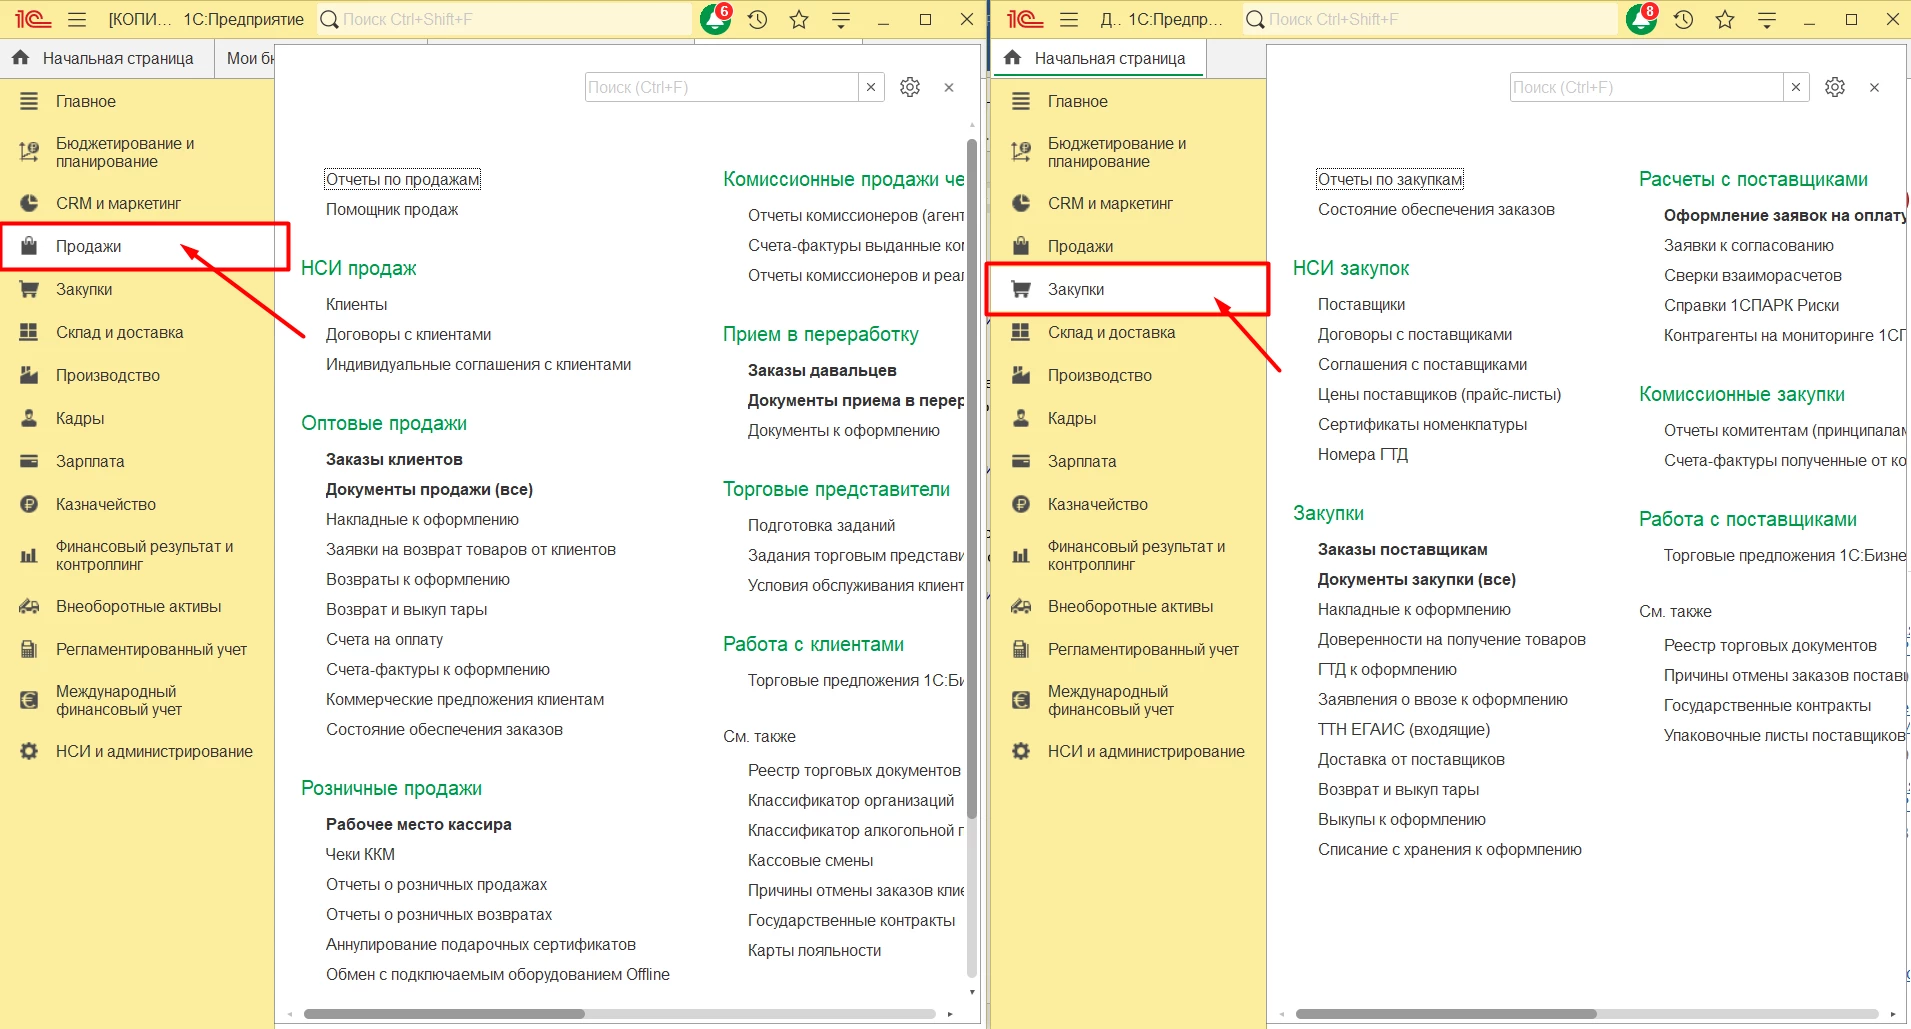Screen dimensions: 1911x1029
Task: Open Отчеты по продажам link
Action: point(403,179)
